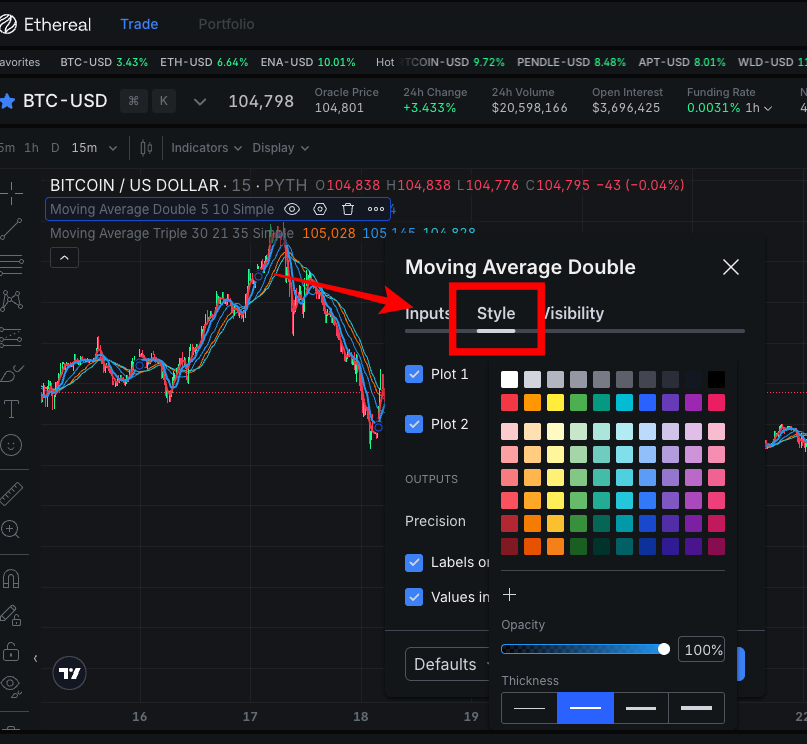807x744 pixels.
Task: Open the Indicators dropdown
Action: [206, 148]
